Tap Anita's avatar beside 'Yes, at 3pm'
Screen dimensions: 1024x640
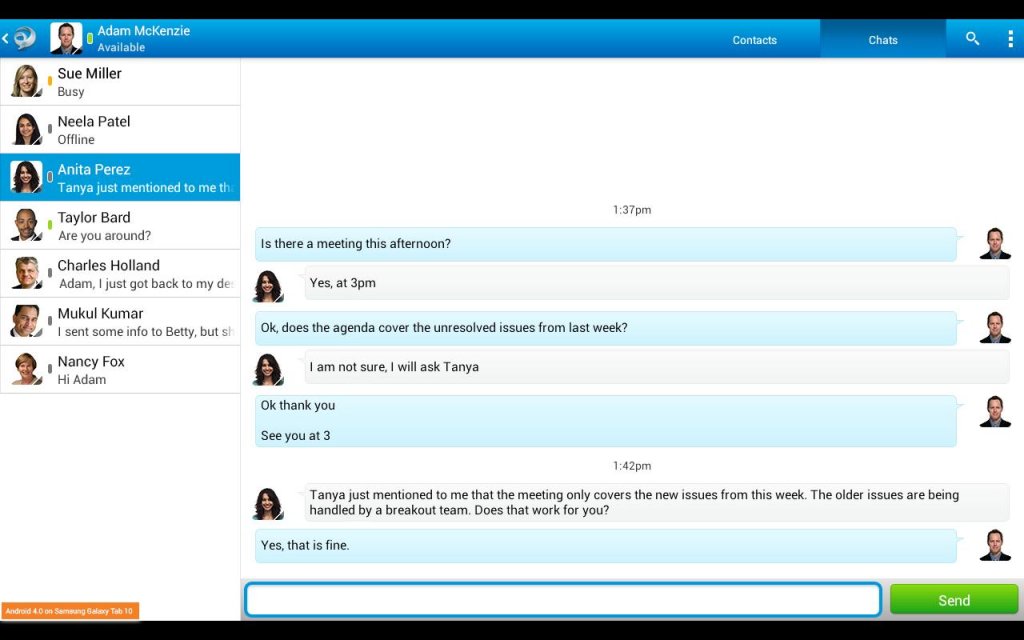(268, 286)
